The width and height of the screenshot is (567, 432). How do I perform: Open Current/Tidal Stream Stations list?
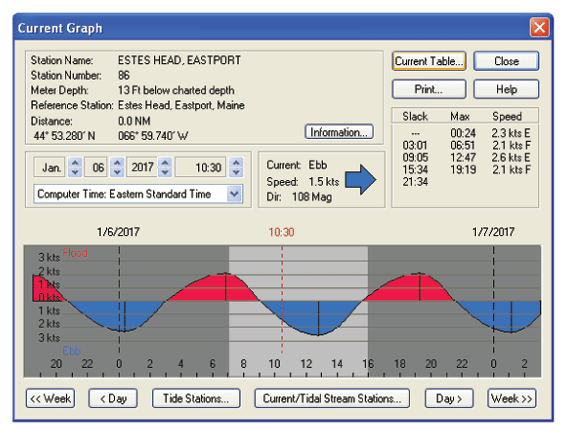pyautogui.click(x=332, y=398)
